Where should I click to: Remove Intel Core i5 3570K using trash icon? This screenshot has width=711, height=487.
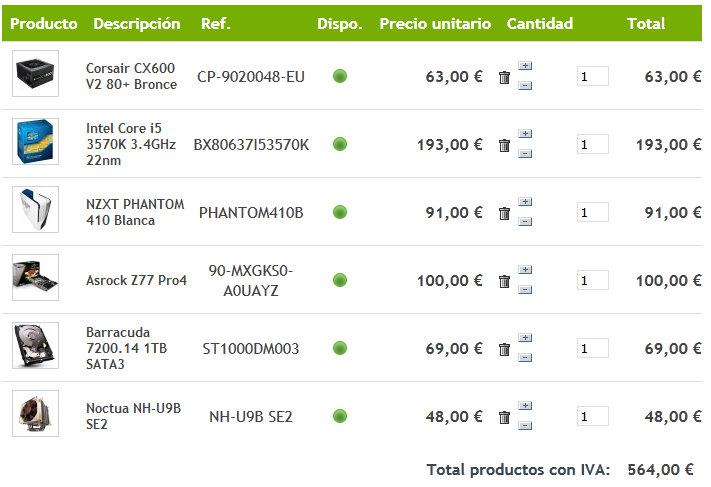504,145
